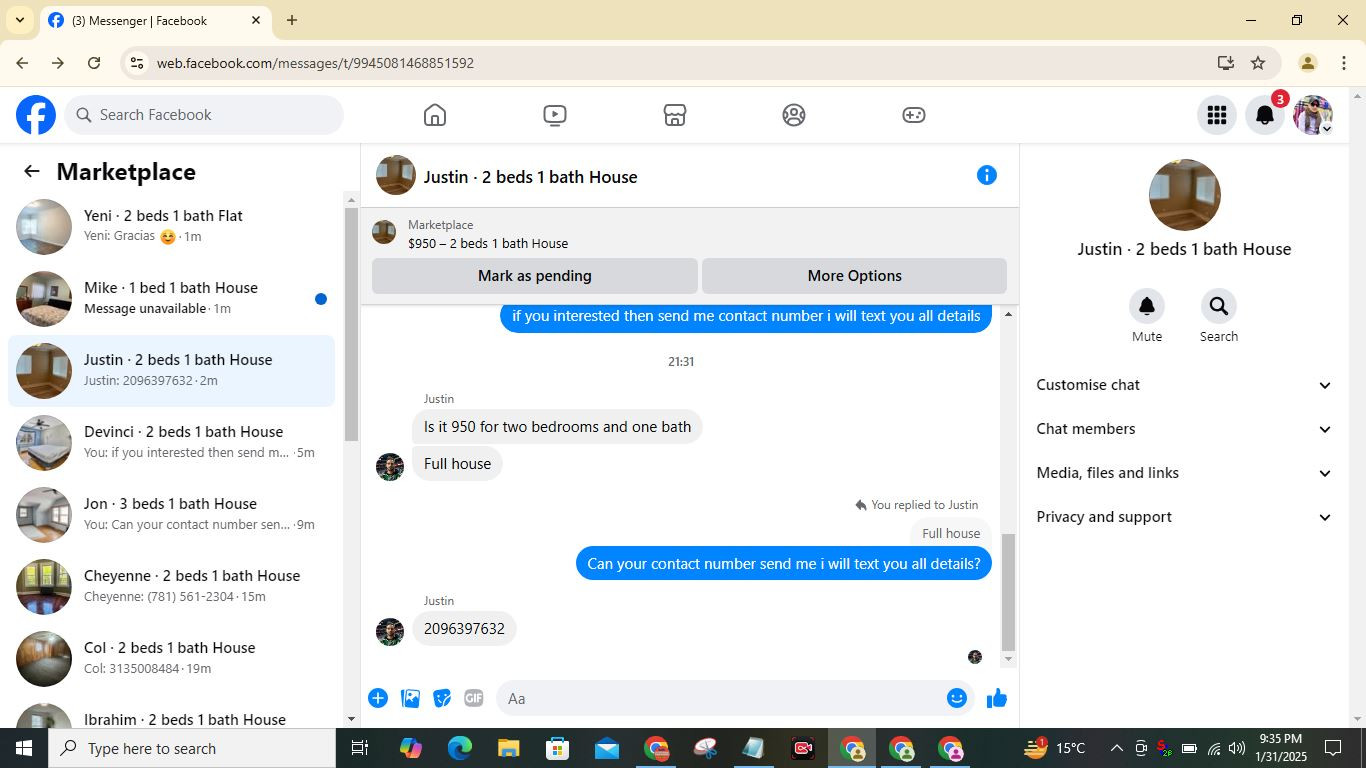1366x768 pixels.
Task: Click the install app icon in the address bar
Action: [1226, 63]
